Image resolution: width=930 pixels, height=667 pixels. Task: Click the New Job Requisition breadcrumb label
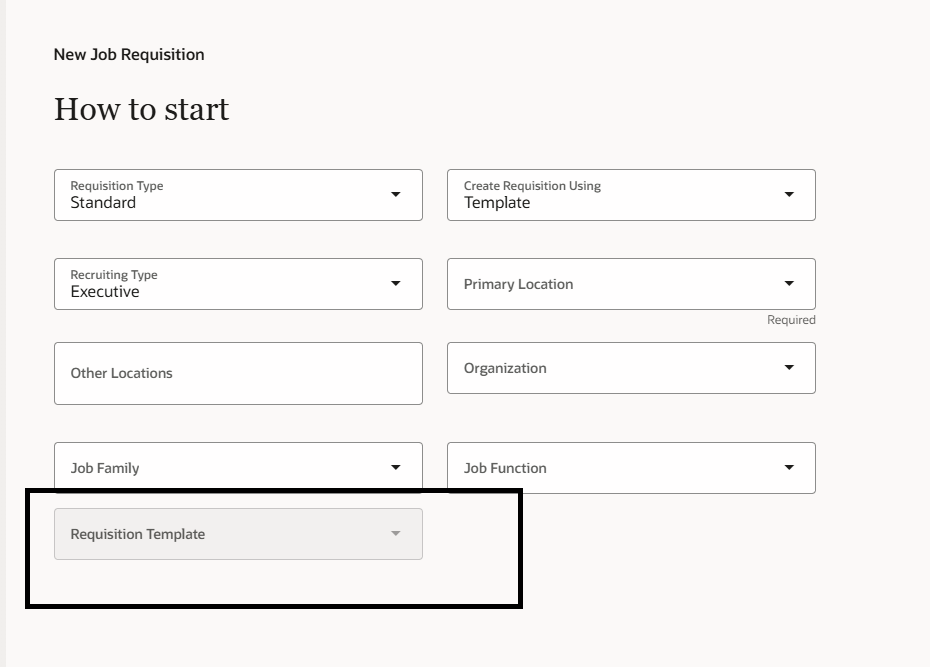click(128, 54)
